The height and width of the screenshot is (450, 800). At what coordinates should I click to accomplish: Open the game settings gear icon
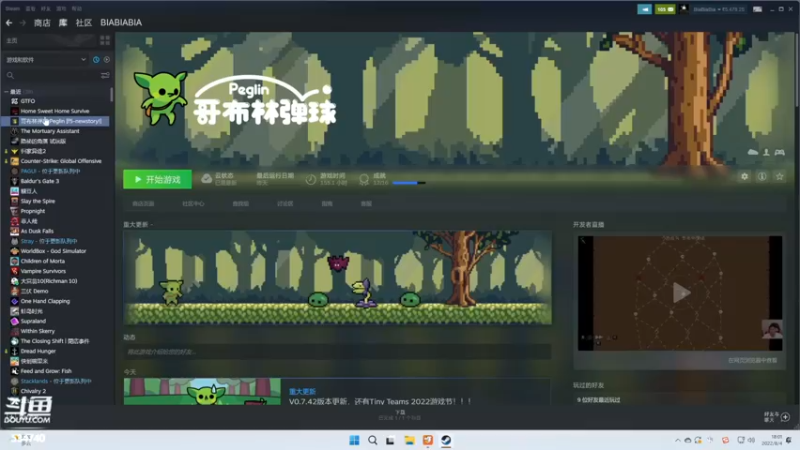(744, 177)
